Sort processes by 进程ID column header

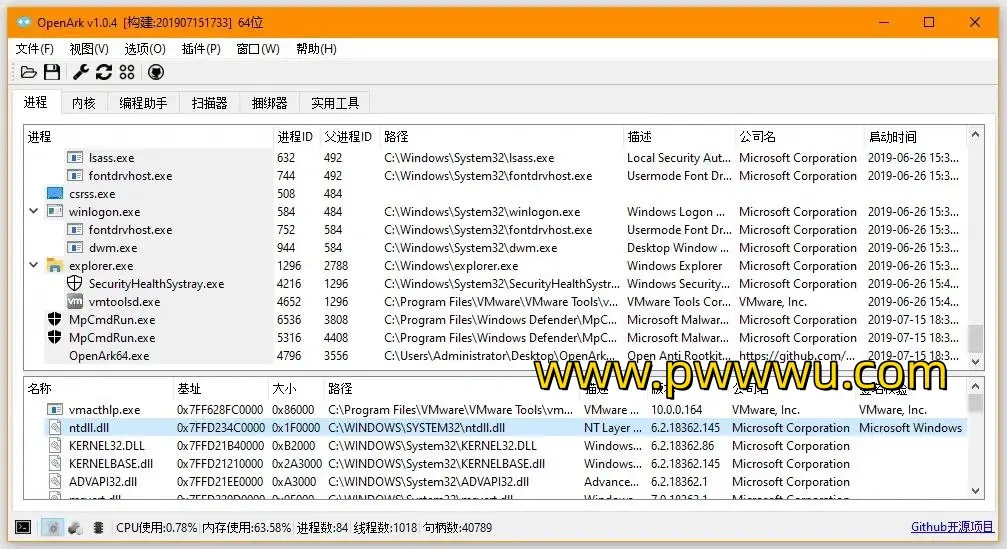pos(294,137)
